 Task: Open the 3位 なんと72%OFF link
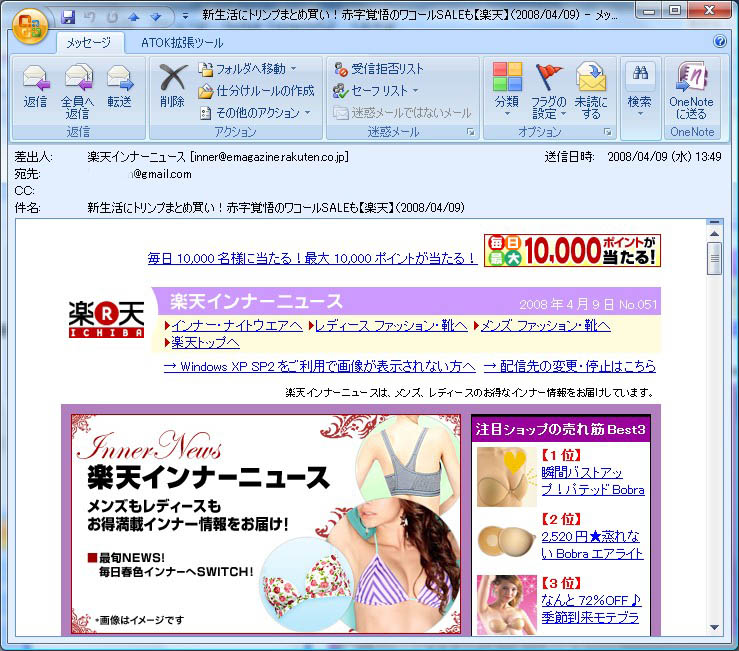591,609
